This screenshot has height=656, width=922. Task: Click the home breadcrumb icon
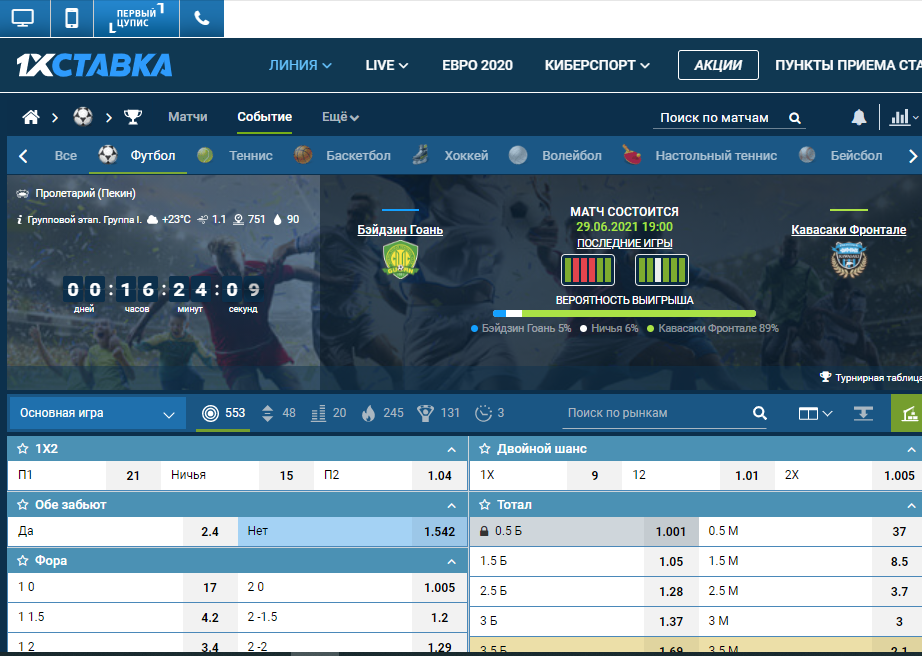click(x=31, y=118)
